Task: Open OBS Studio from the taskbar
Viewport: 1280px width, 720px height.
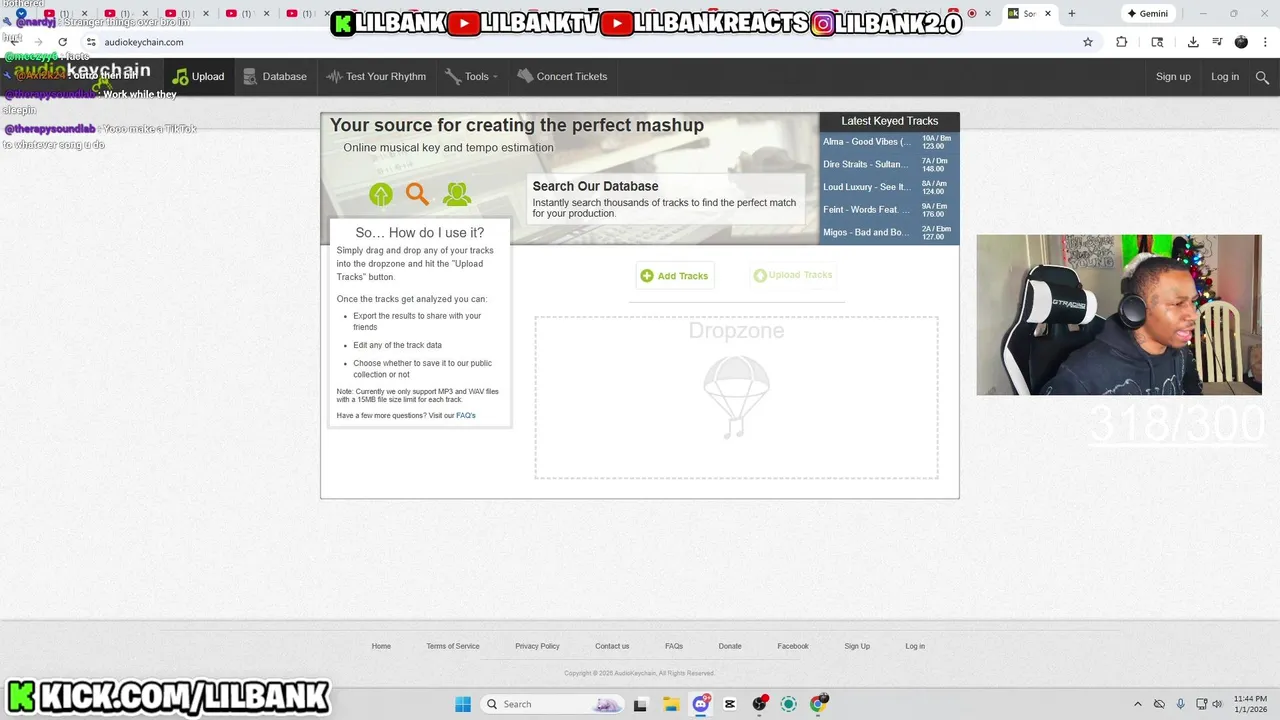Action: 760,704
